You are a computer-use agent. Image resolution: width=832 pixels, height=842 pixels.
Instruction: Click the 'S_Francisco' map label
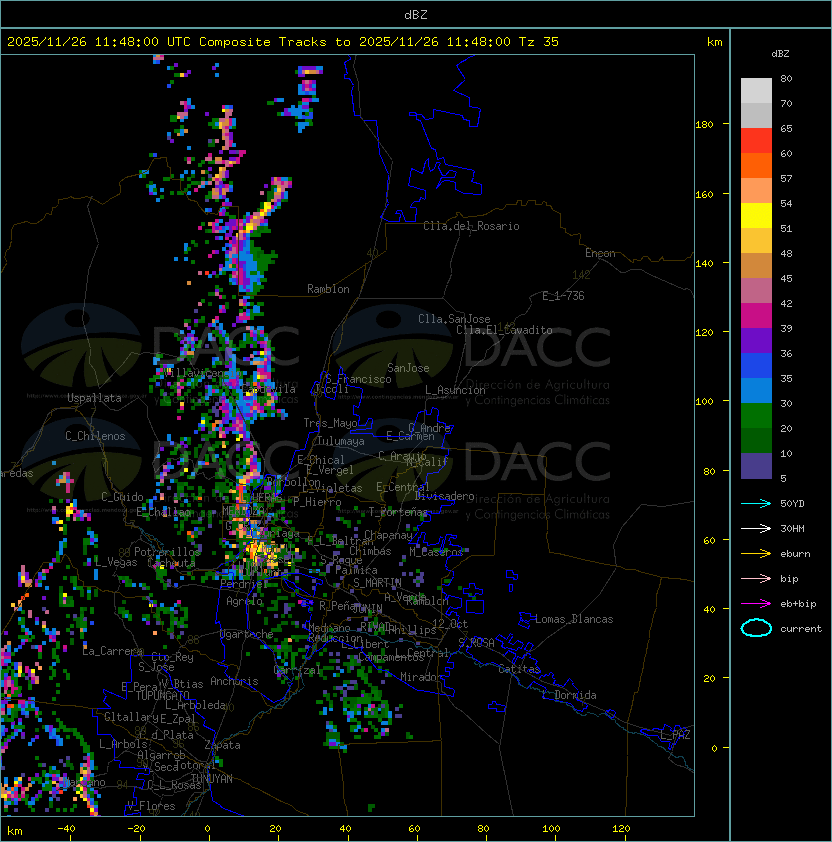358,379
